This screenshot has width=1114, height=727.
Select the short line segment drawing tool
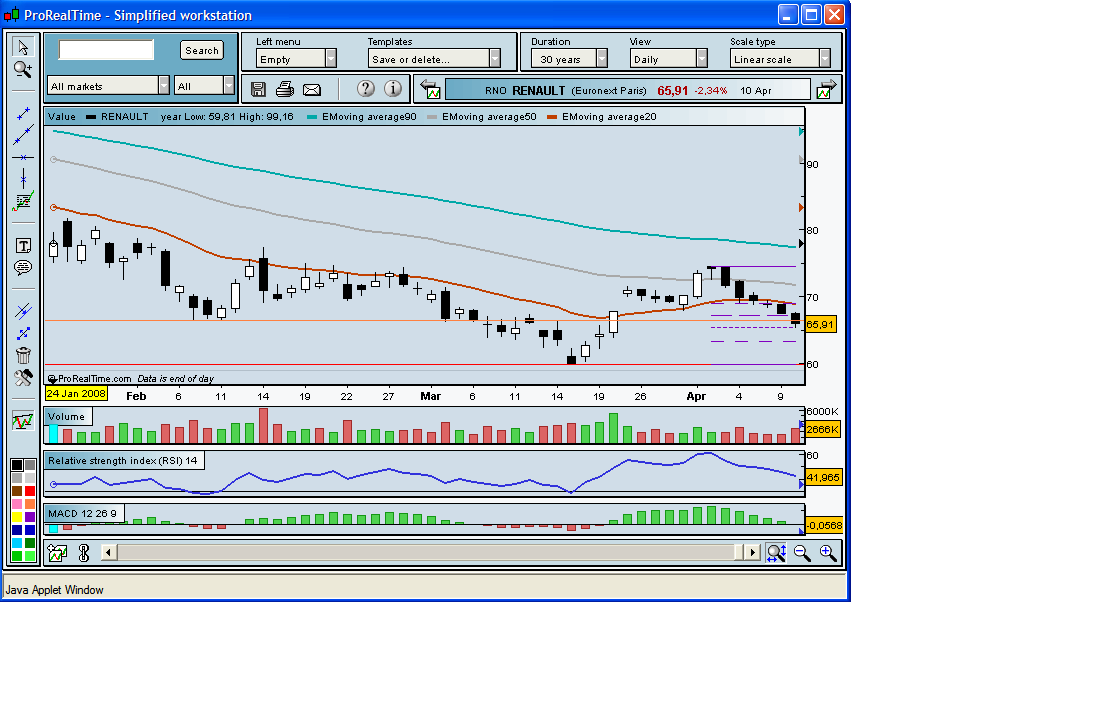23,113
